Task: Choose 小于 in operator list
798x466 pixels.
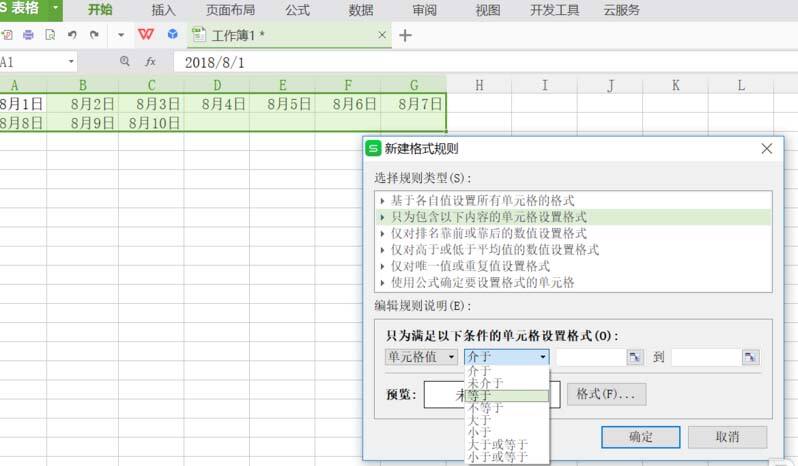Action: coord(507,432)
